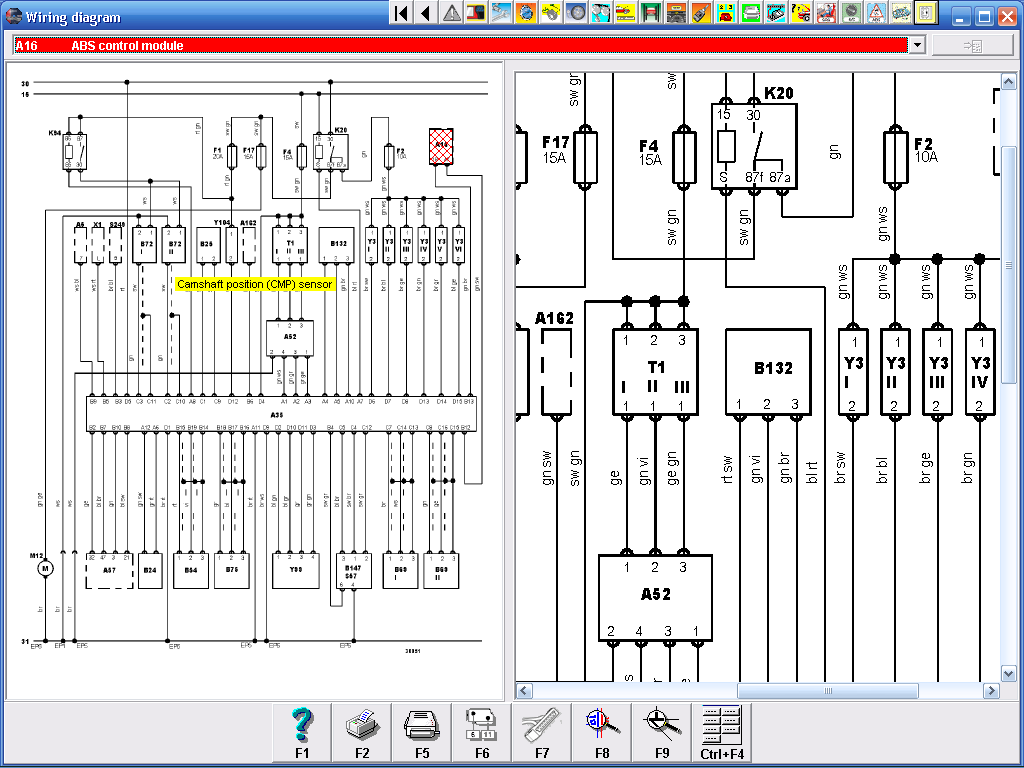Screen dimensions: 1024x768
Task: Print via the F2 printer button
Action: (x=362, y=733)
